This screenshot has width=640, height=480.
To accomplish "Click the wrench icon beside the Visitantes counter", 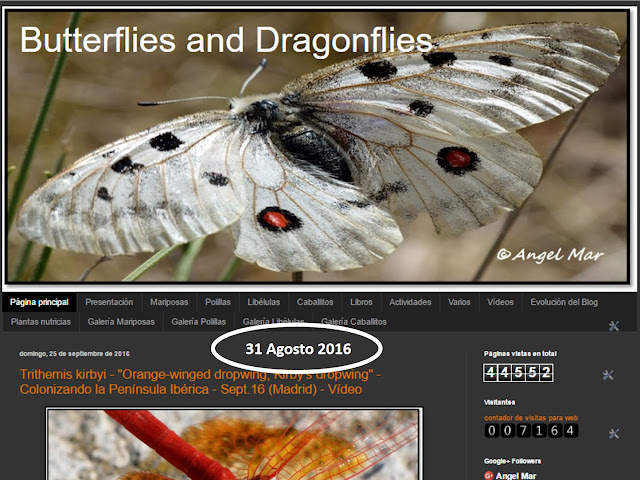I will click(613, 433).
